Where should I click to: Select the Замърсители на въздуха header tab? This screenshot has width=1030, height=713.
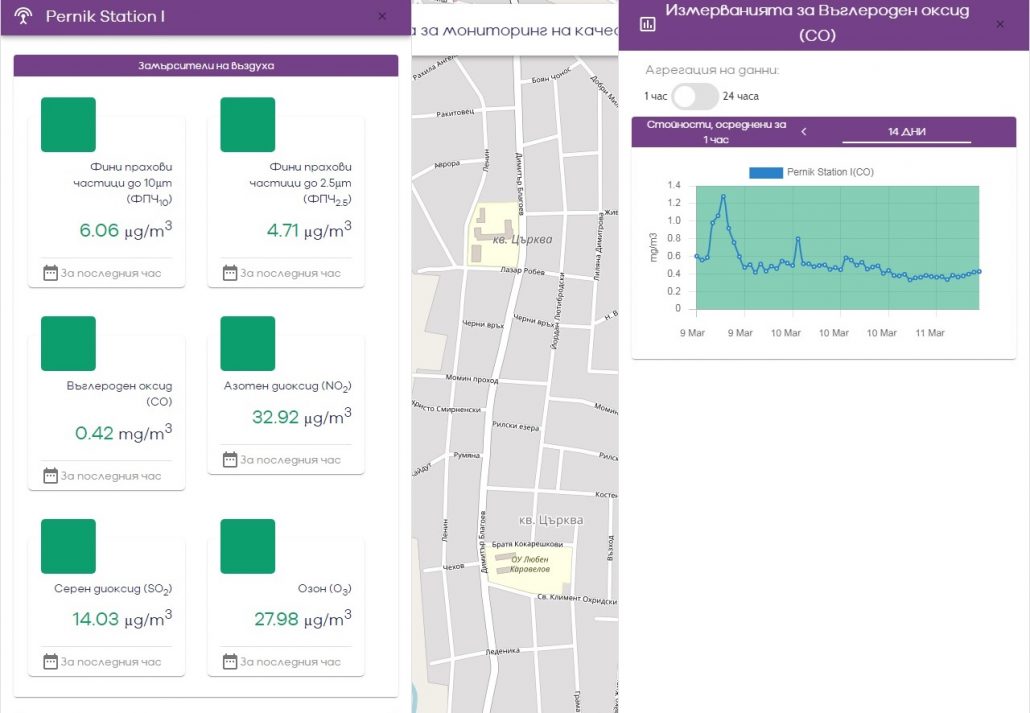(x=206, y=66)
